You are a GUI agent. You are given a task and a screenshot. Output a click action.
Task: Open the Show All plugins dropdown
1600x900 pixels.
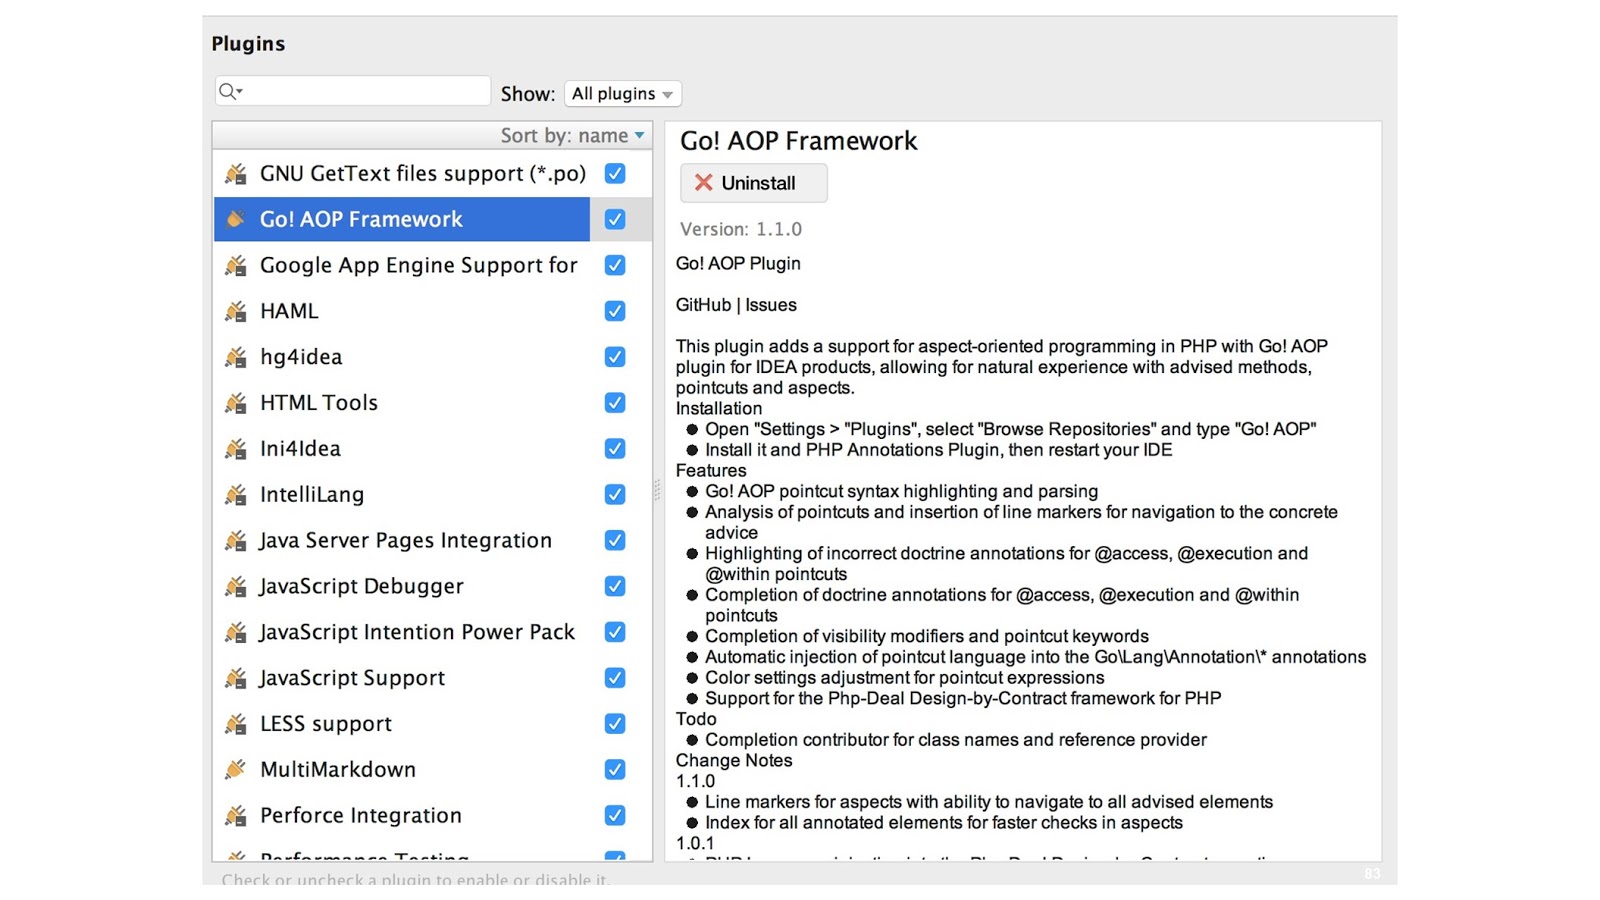[622, 94]
